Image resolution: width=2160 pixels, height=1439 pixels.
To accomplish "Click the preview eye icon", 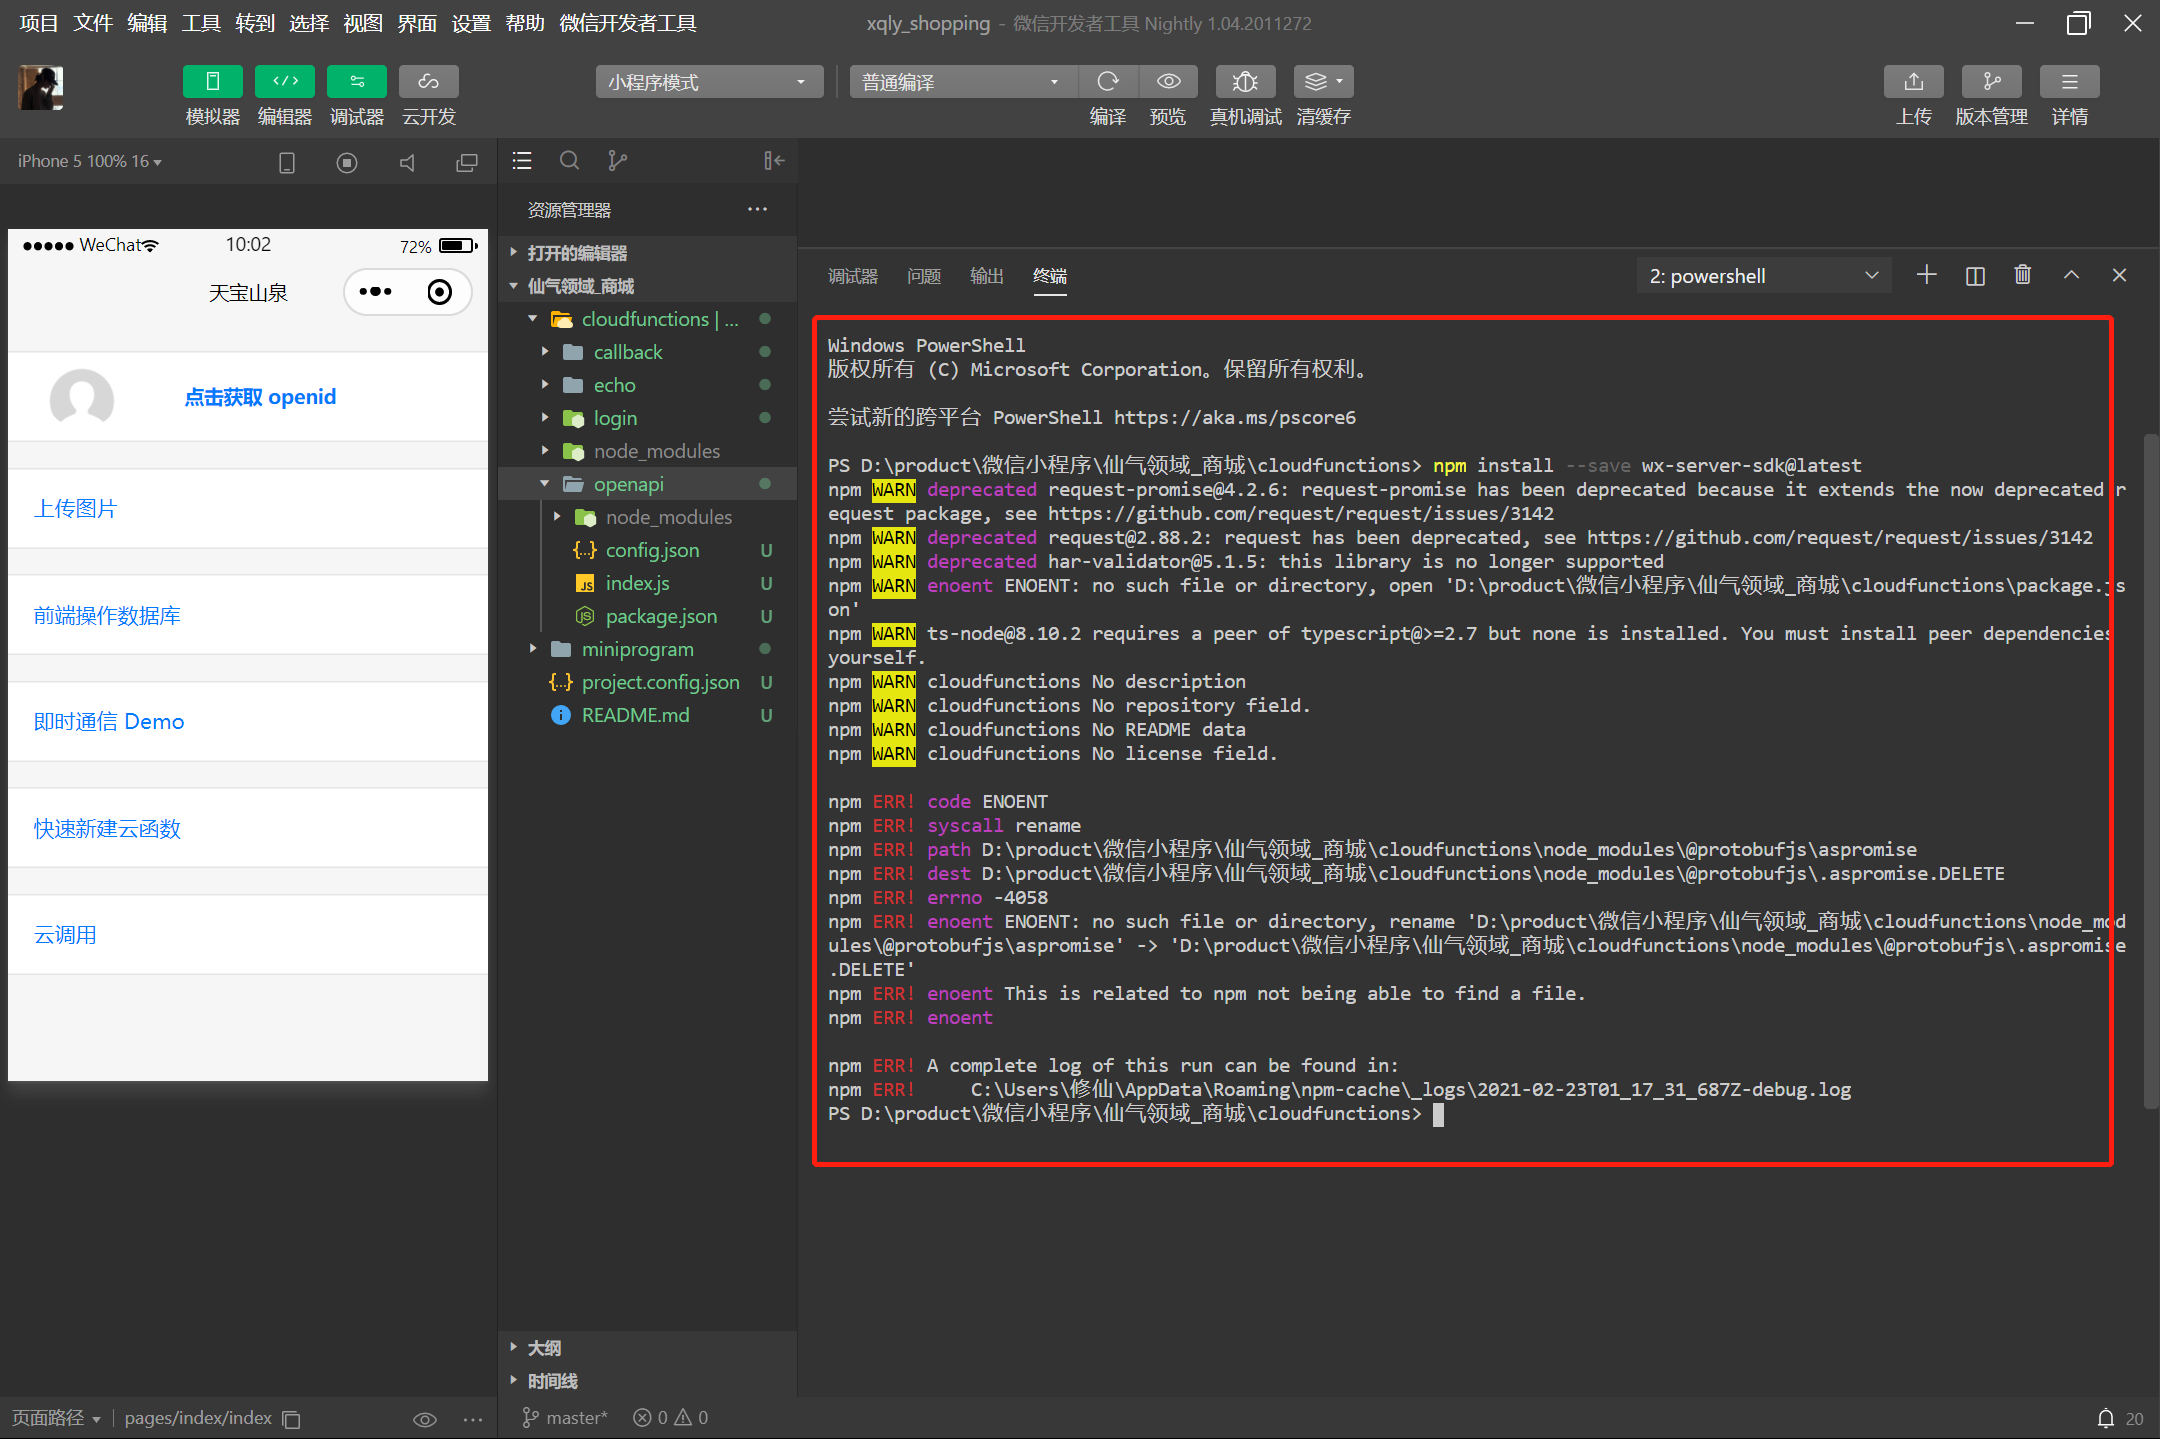I will 1168,82.
